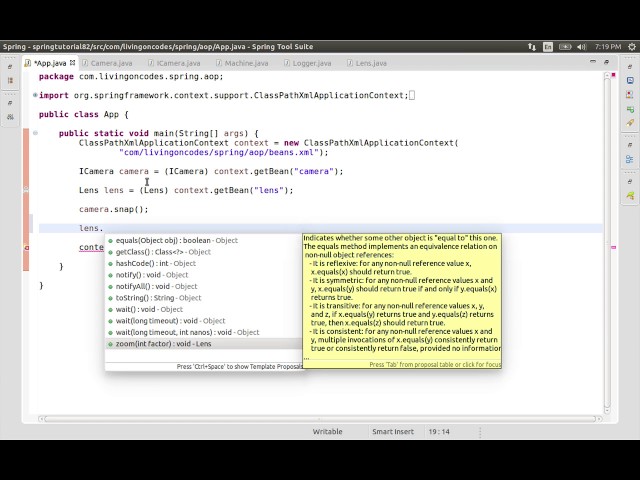
Task: Place cursor on "lens" getBean string
Action: [269, 190]
